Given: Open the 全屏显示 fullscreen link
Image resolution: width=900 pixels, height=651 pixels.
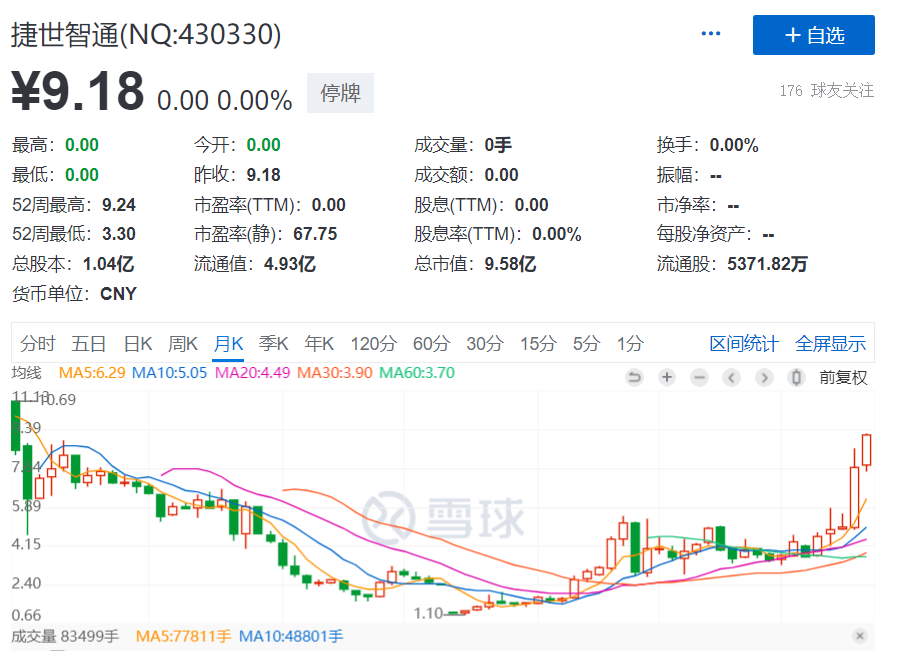Looking at the screenshot, I should 830,344.
